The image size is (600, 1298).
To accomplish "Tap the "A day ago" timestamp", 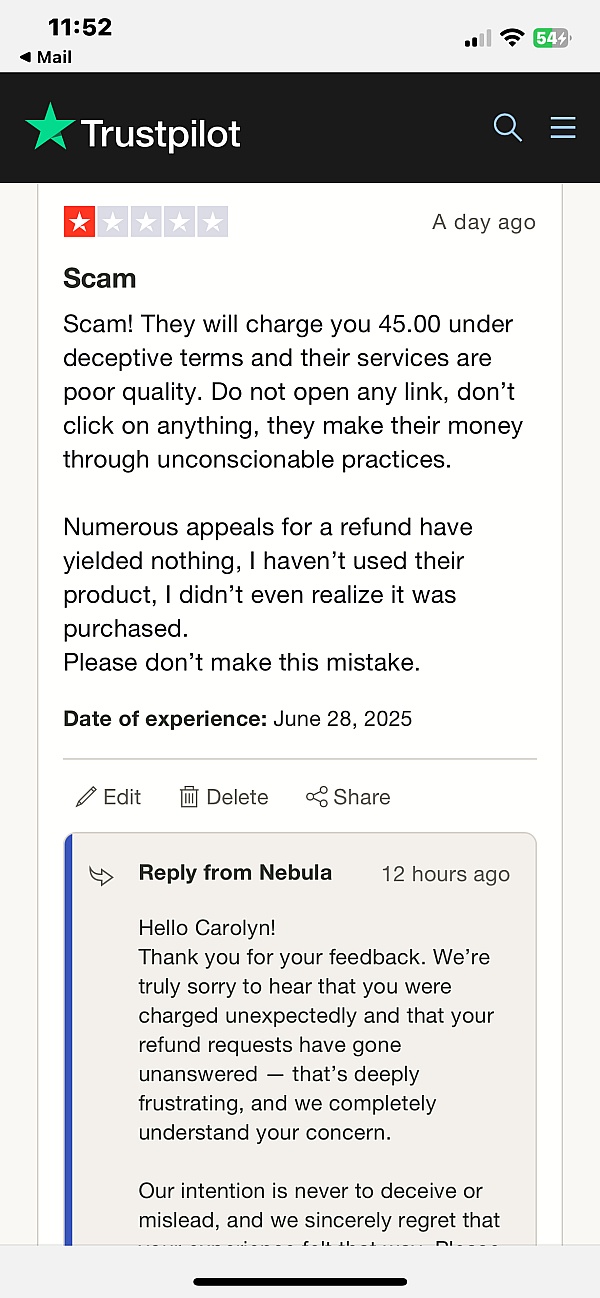I will 484,222.
